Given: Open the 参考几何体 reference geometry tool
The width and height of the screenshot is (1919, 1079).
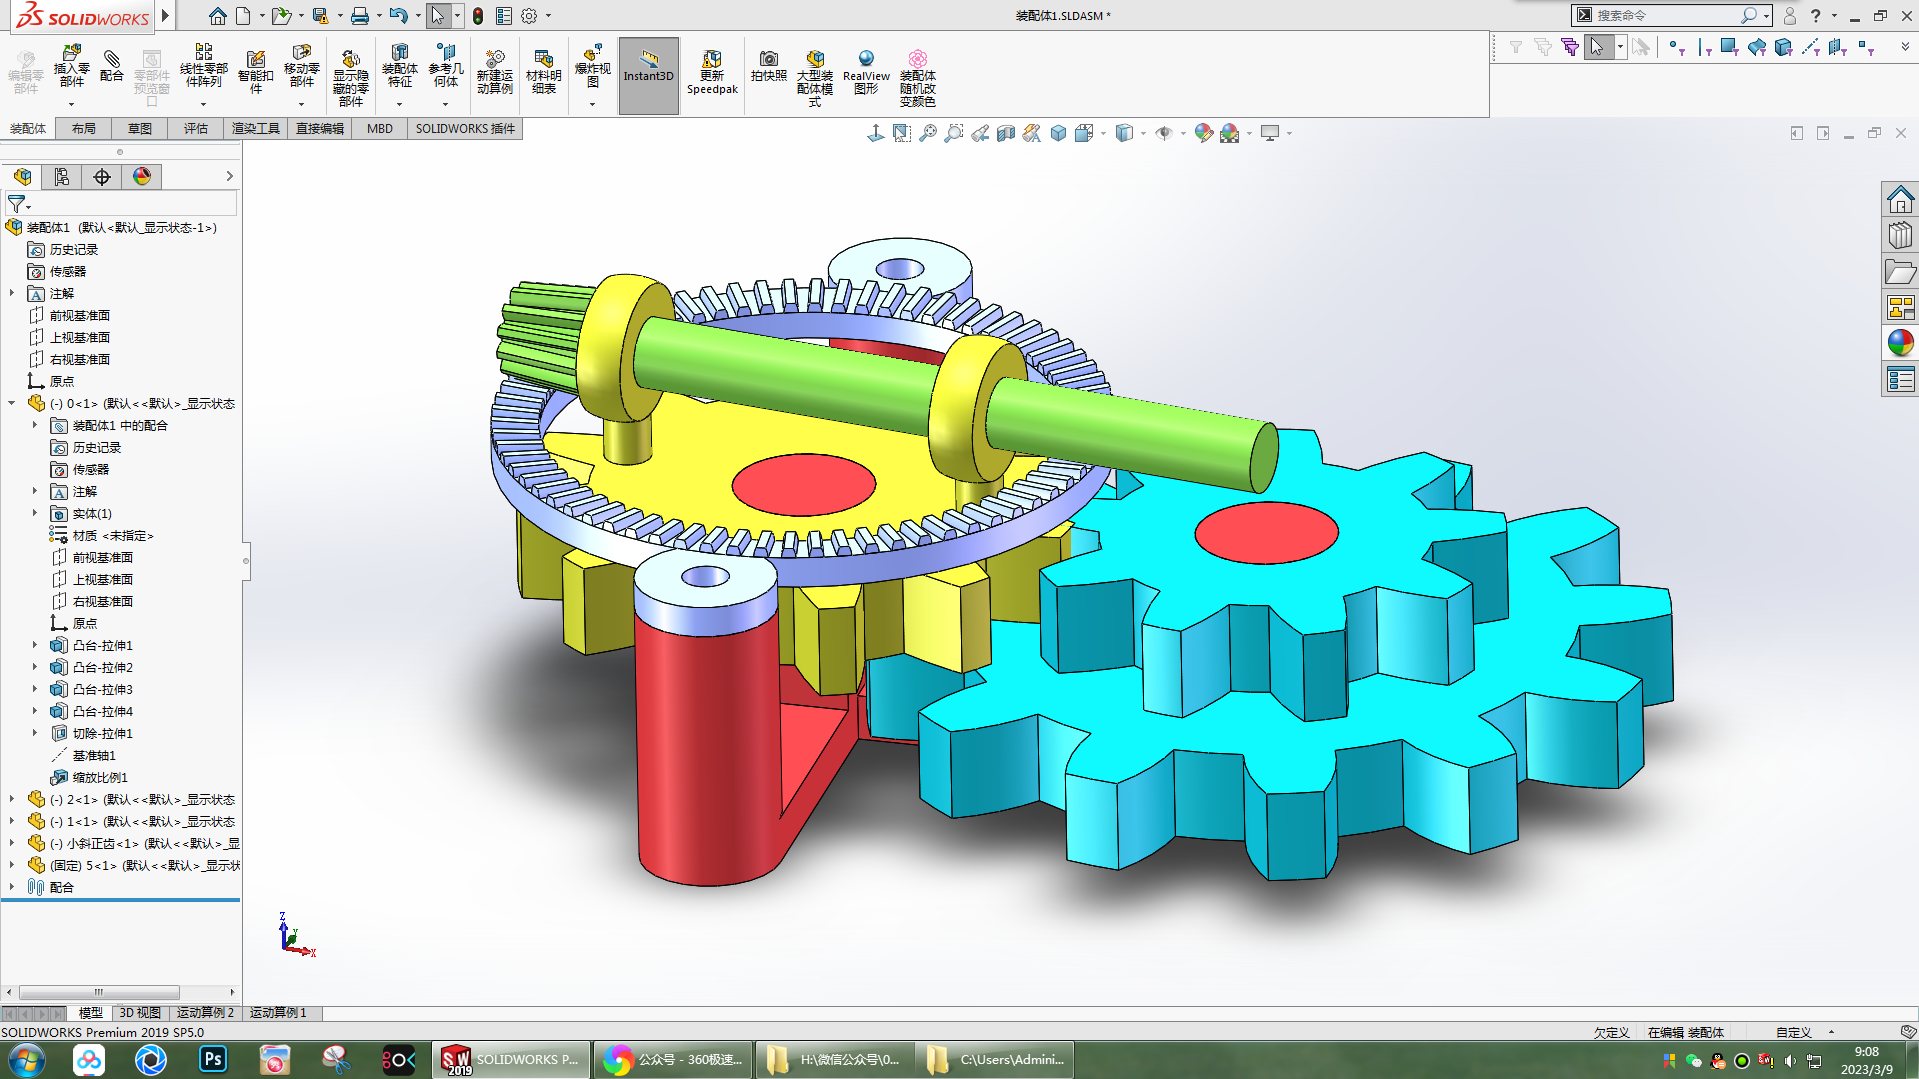Looking at the screenshot, I should coord(446,68).
